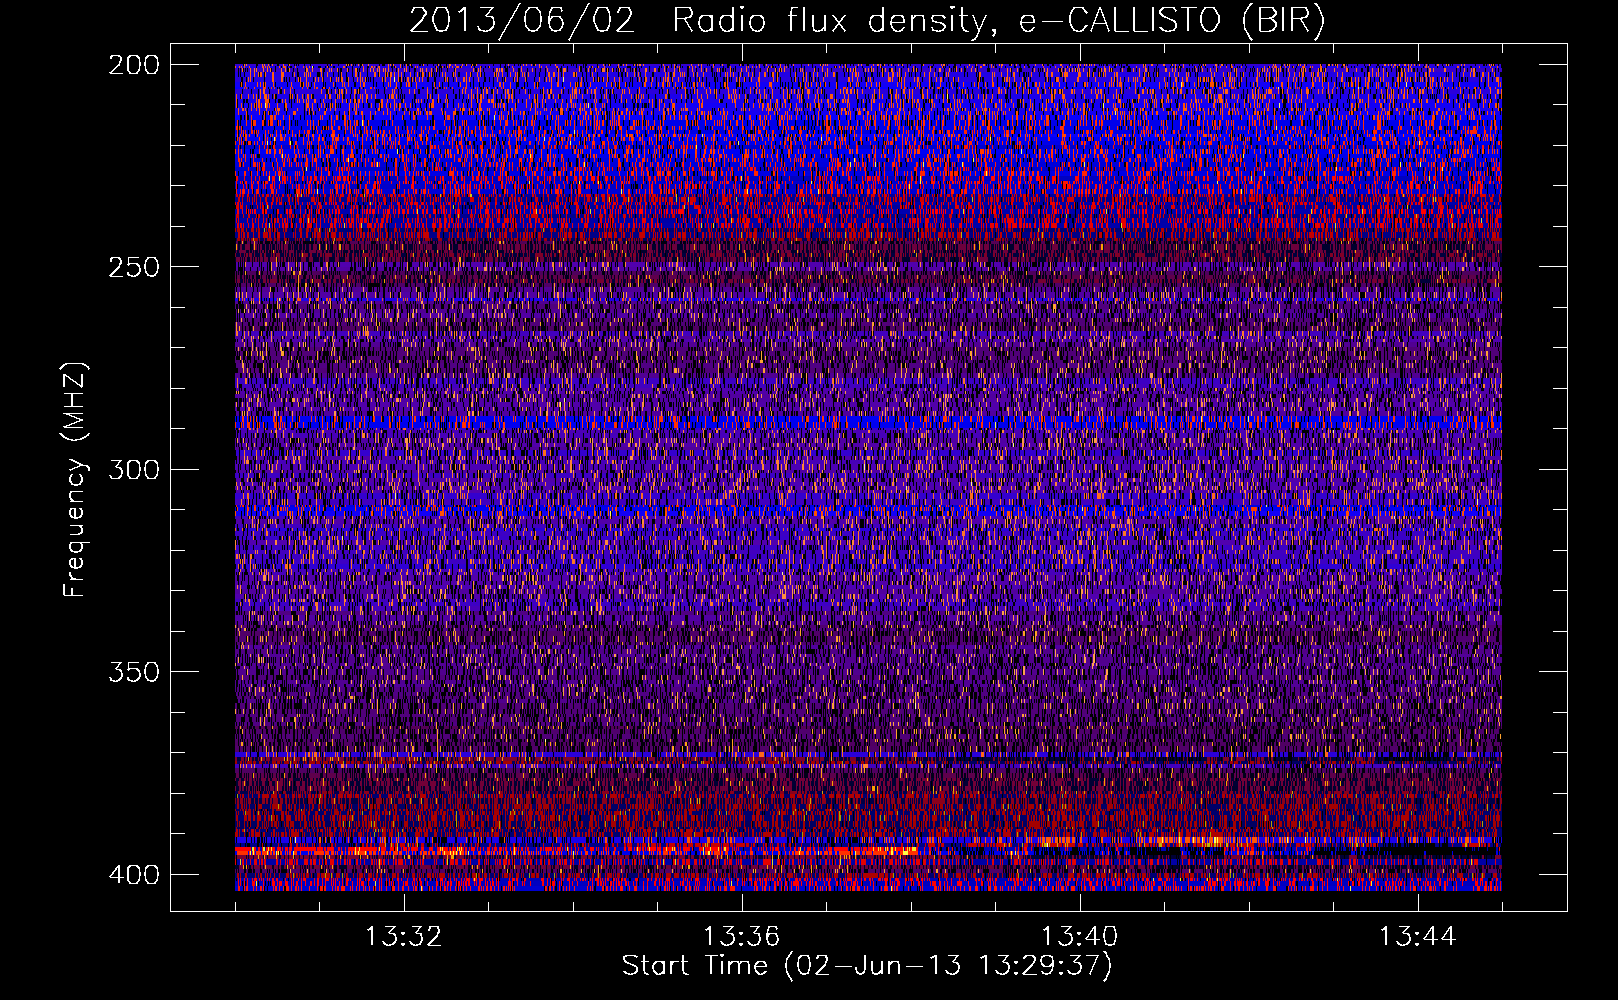Click the 13:36 time tick label

tap(741, 937)
